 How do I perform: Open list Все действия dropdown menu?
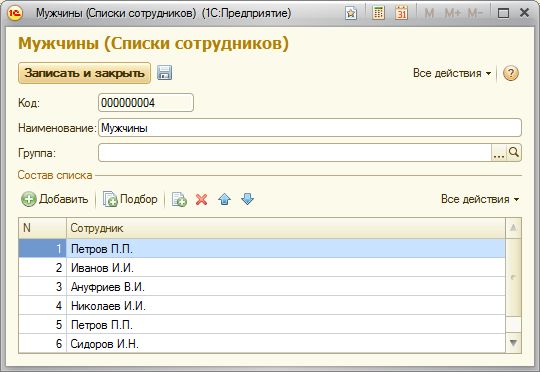480,199
